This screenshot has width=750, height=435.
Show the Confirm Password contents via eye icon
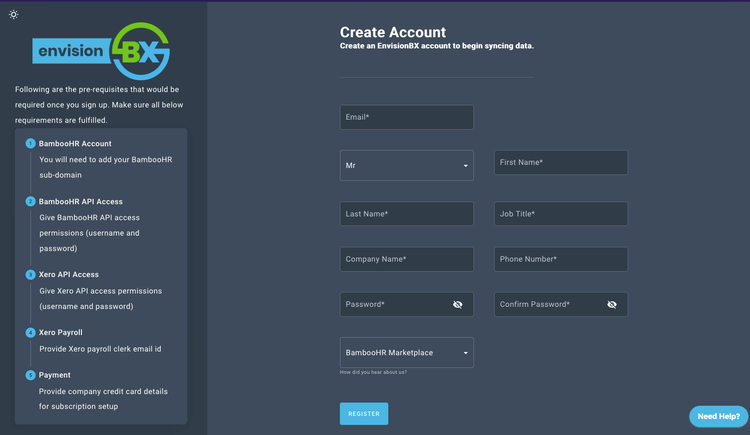[612, 304]
